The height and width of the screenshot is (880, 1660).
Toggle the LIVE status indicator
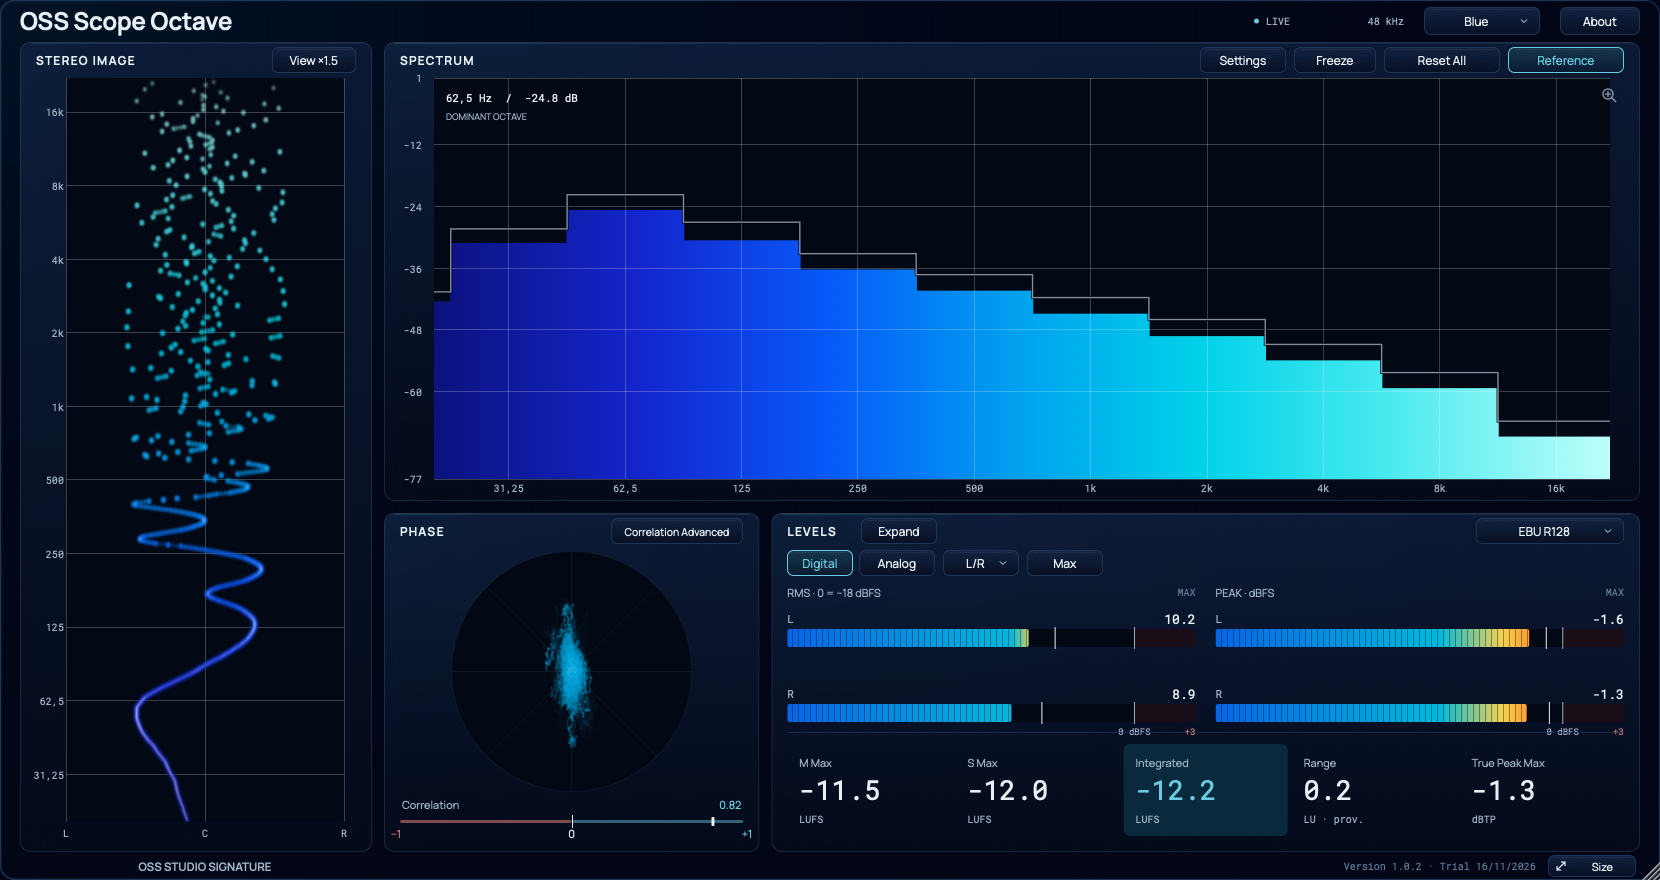click(1272, 22)
